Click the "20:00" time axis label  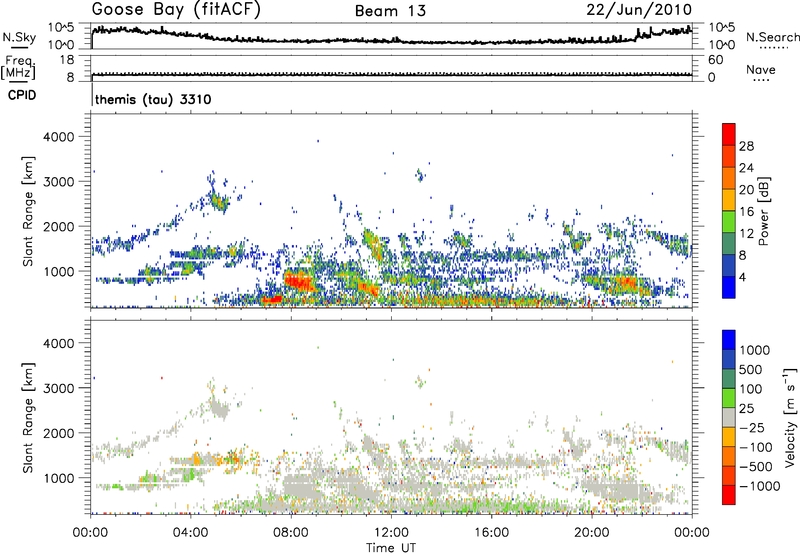tap(592, 533)
